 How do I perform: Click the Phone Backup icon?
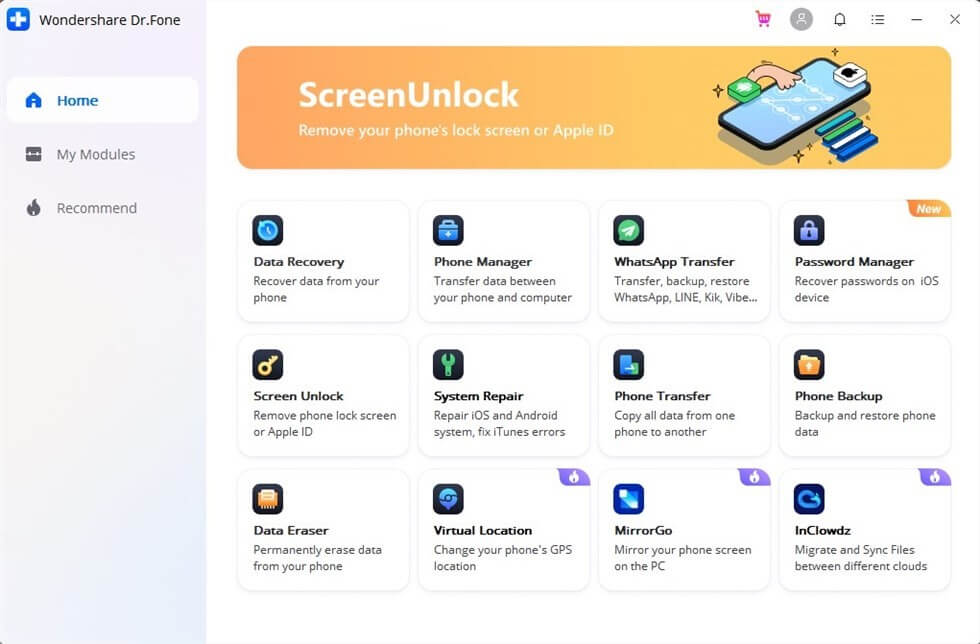coord(809,364)
